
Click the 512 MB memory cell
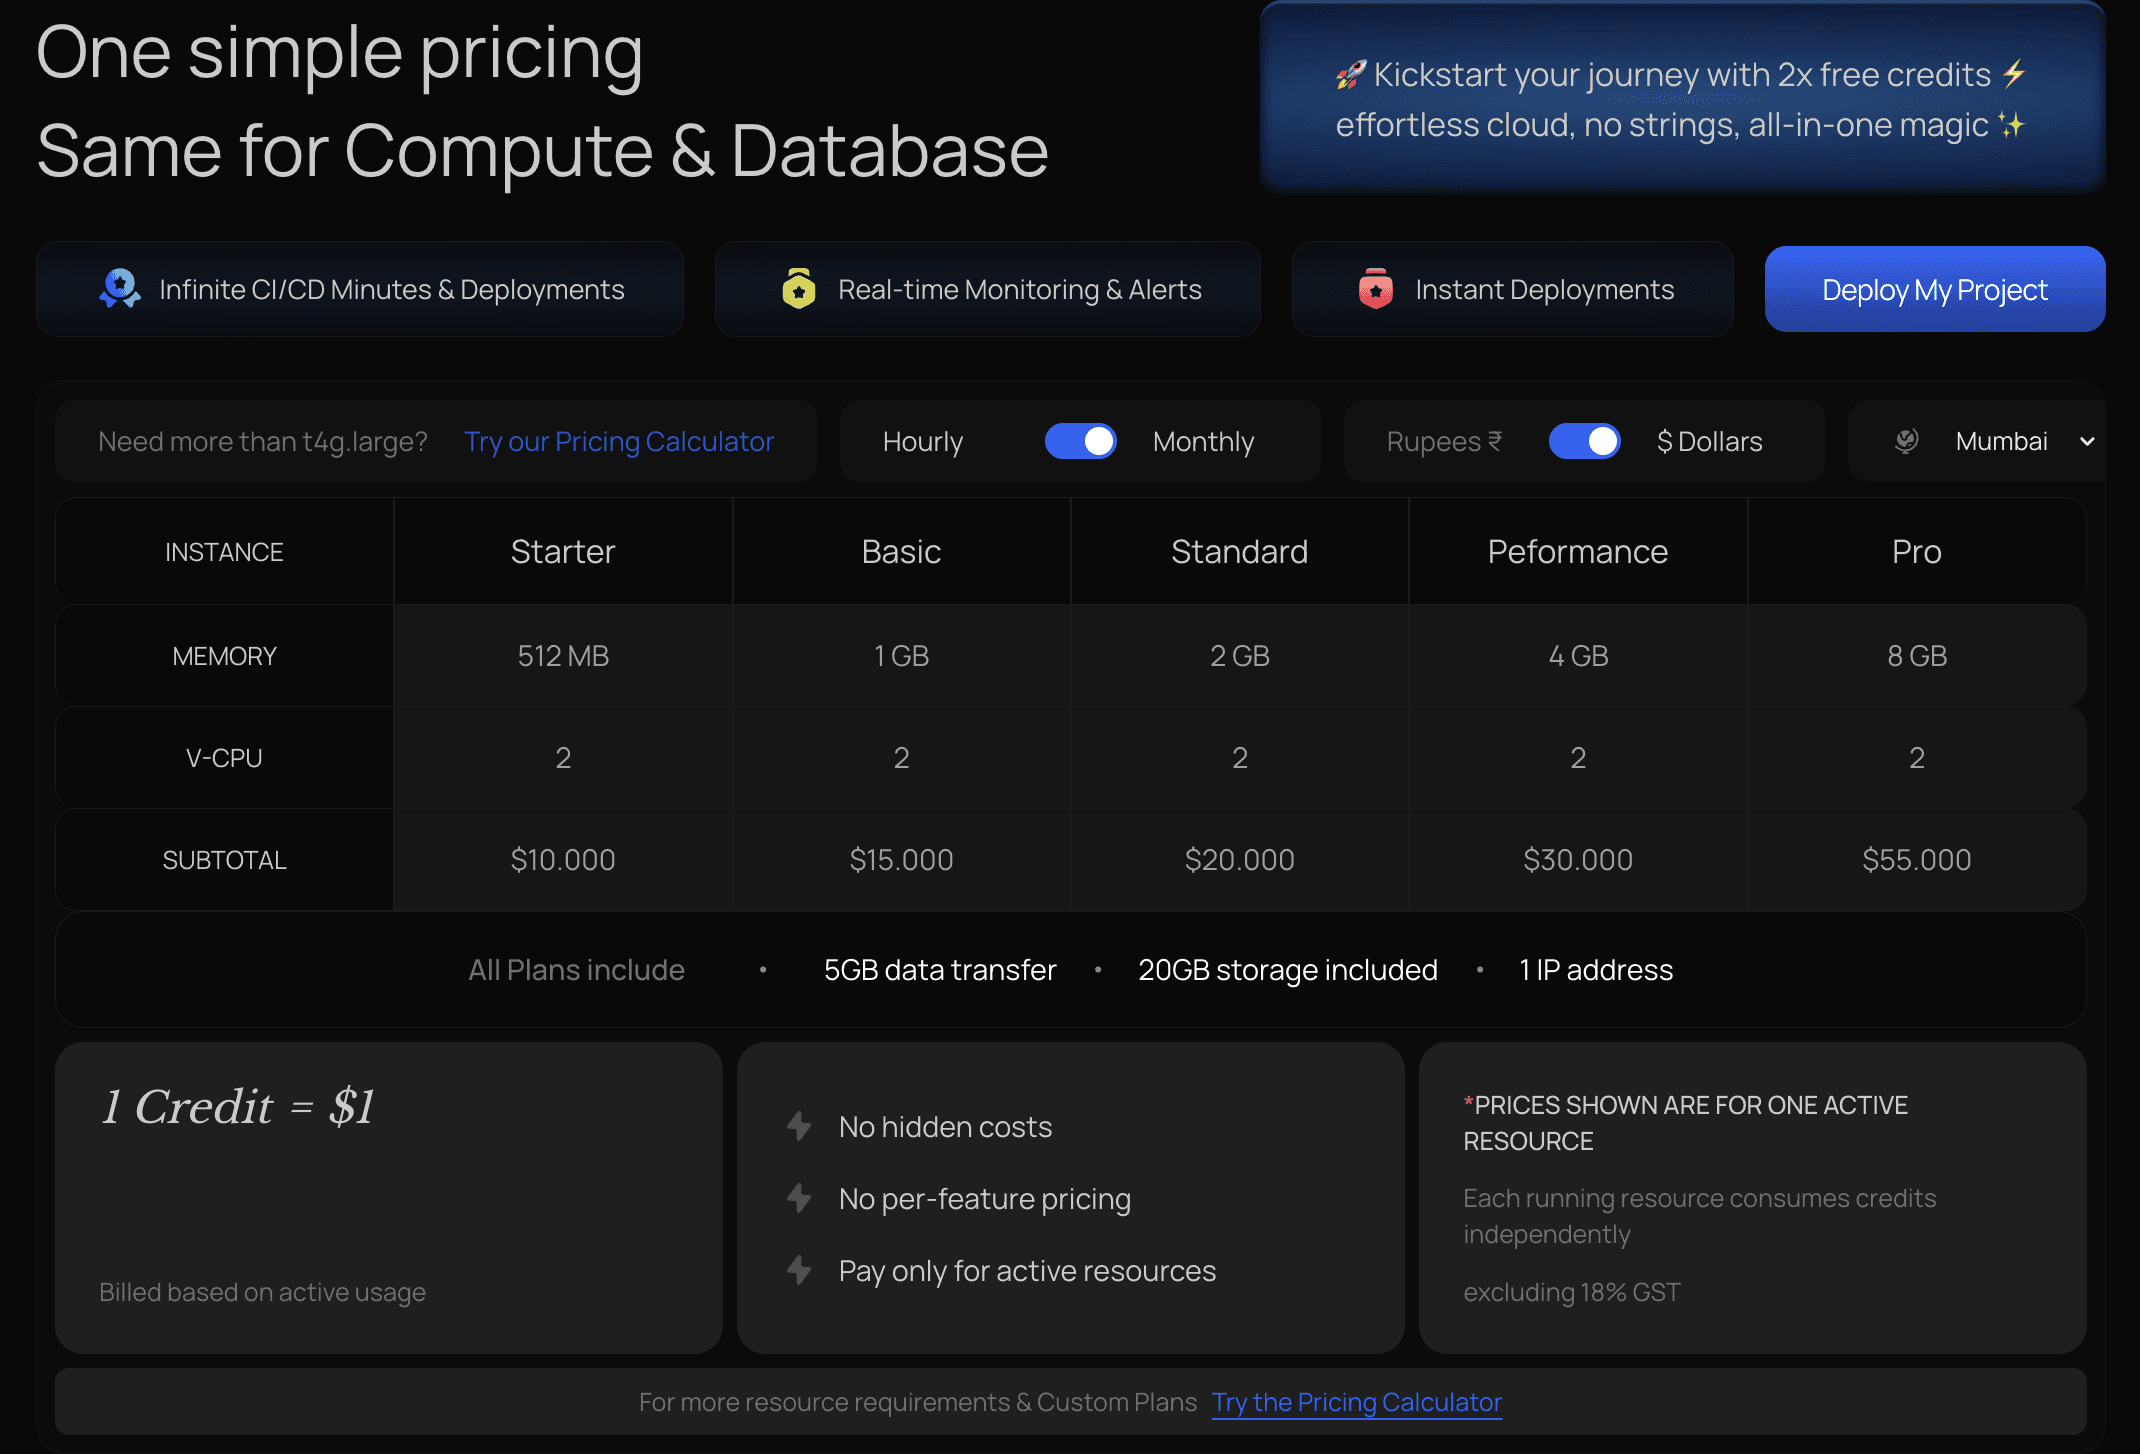point(563,656)
